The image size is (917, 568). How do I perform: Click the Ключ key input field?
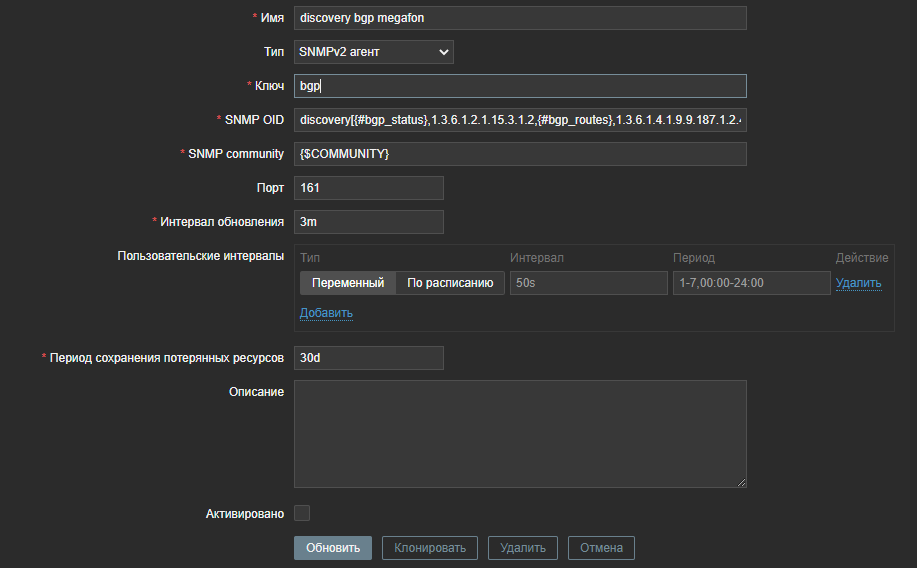pyautogui.click(x=520, y=86)
